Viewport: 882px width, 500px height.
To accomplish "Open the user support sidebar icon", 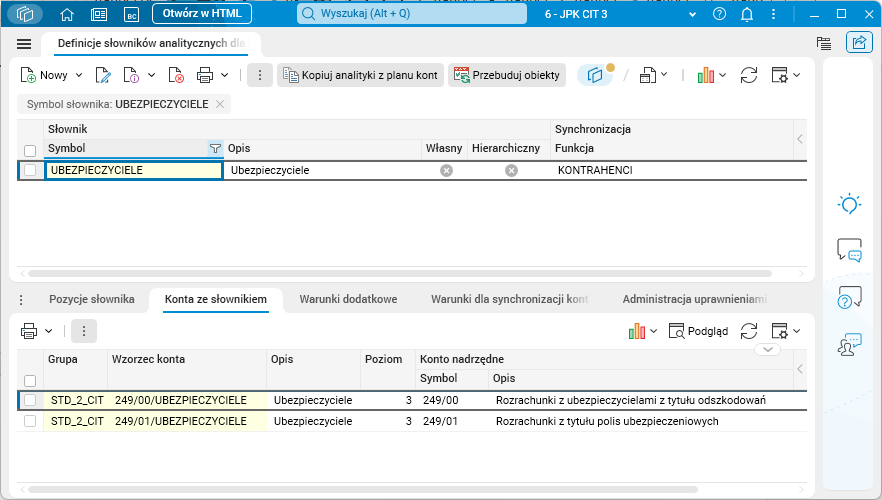I will [849, 344].
